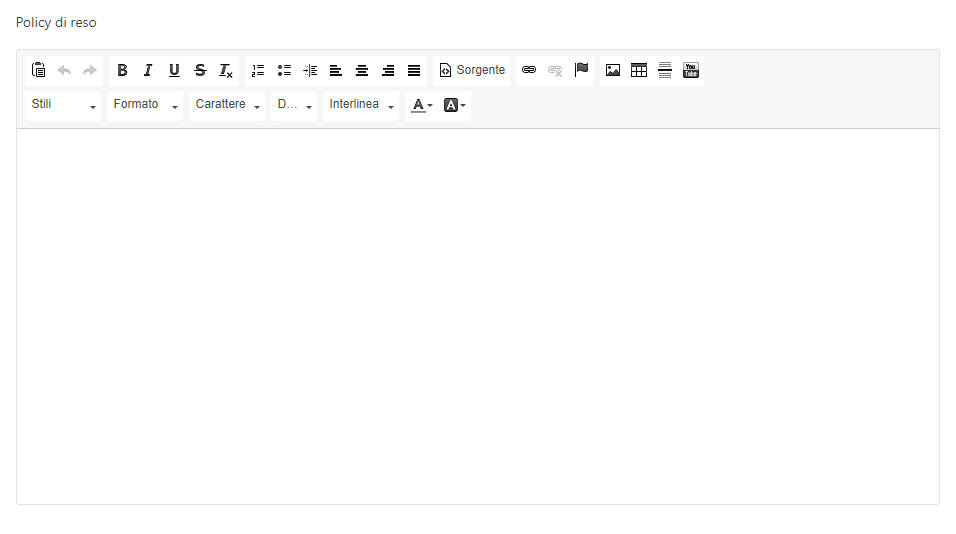Click the remove formatting icon

(226, 70)
